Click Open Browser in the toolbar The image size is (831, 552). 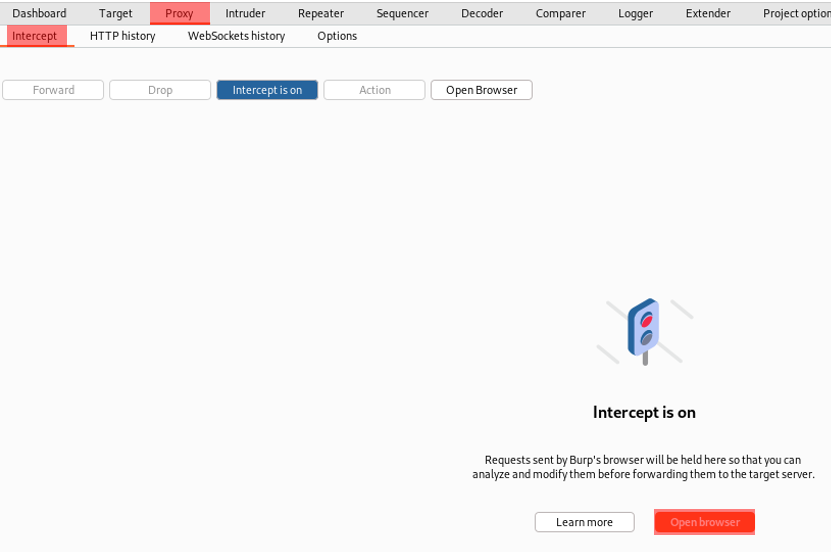click(482, 90)
